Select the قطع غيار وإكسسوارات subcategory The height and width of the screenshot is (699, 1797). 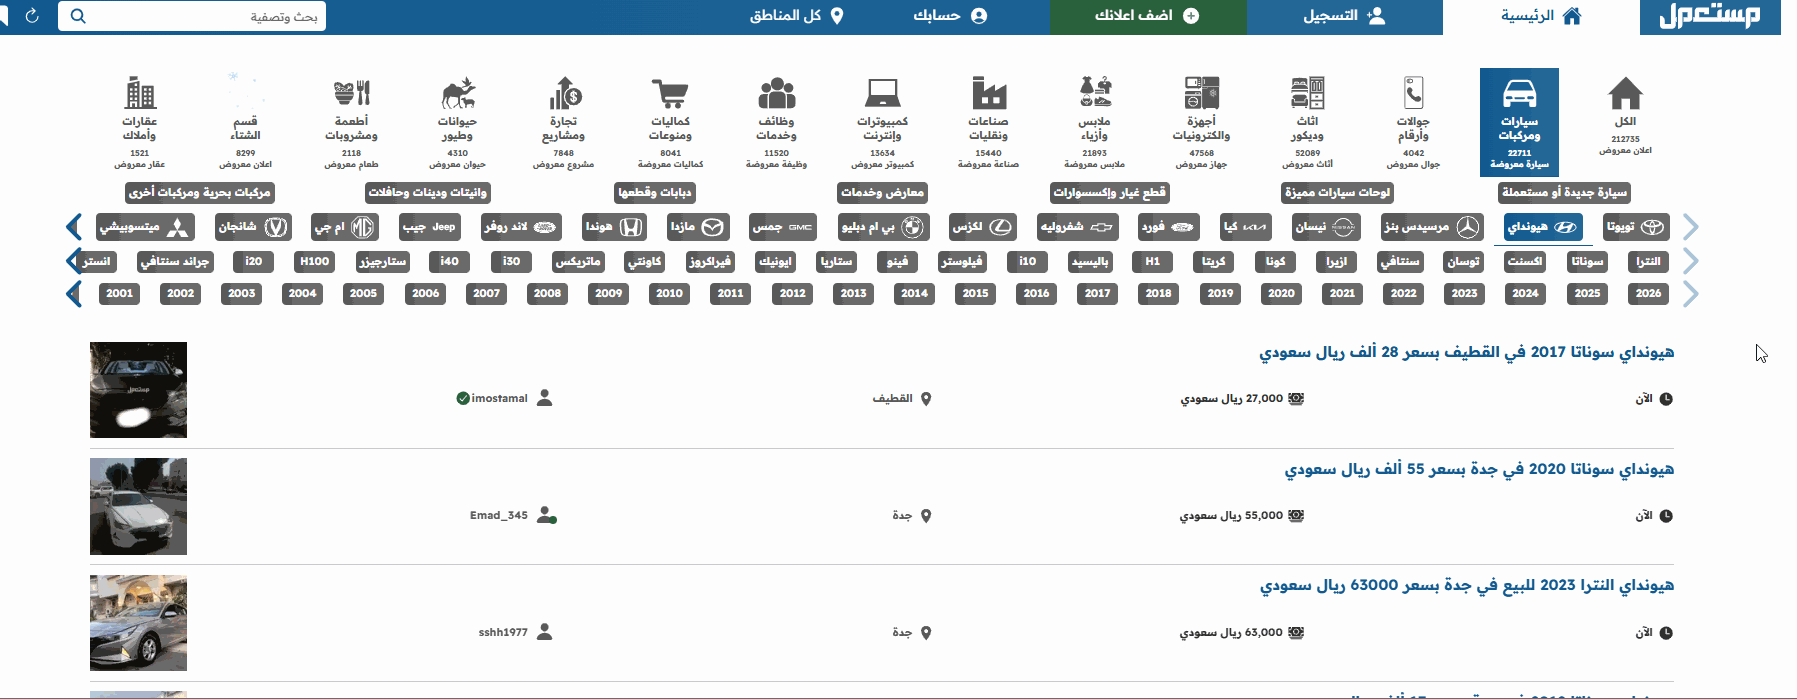point(1109,192)
